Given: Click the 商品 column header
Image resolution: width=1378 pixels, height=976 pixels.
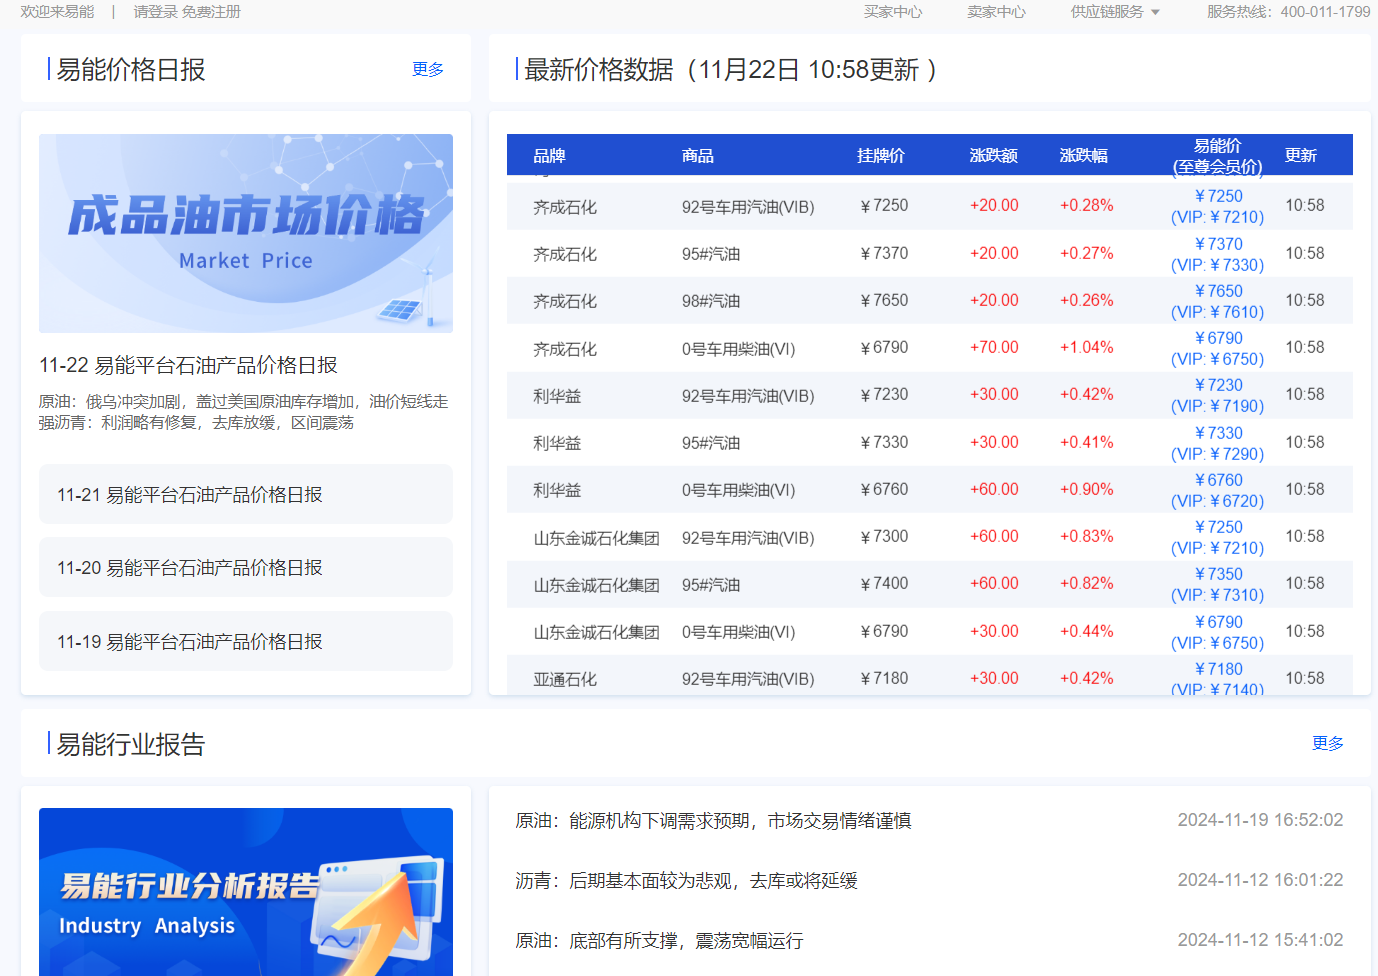Looking at the screenshot, I should (x=698, y=155).
